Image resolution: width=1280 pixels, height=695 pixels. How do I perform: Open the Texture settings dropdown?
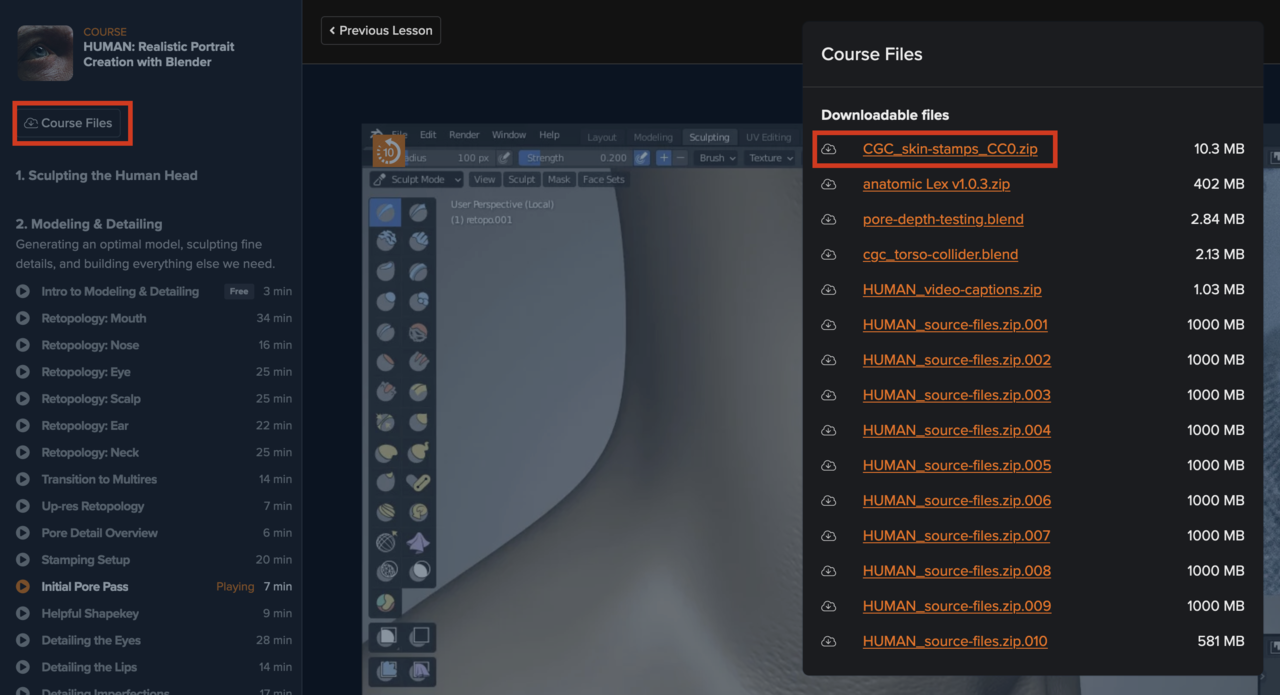coord(771,158)
